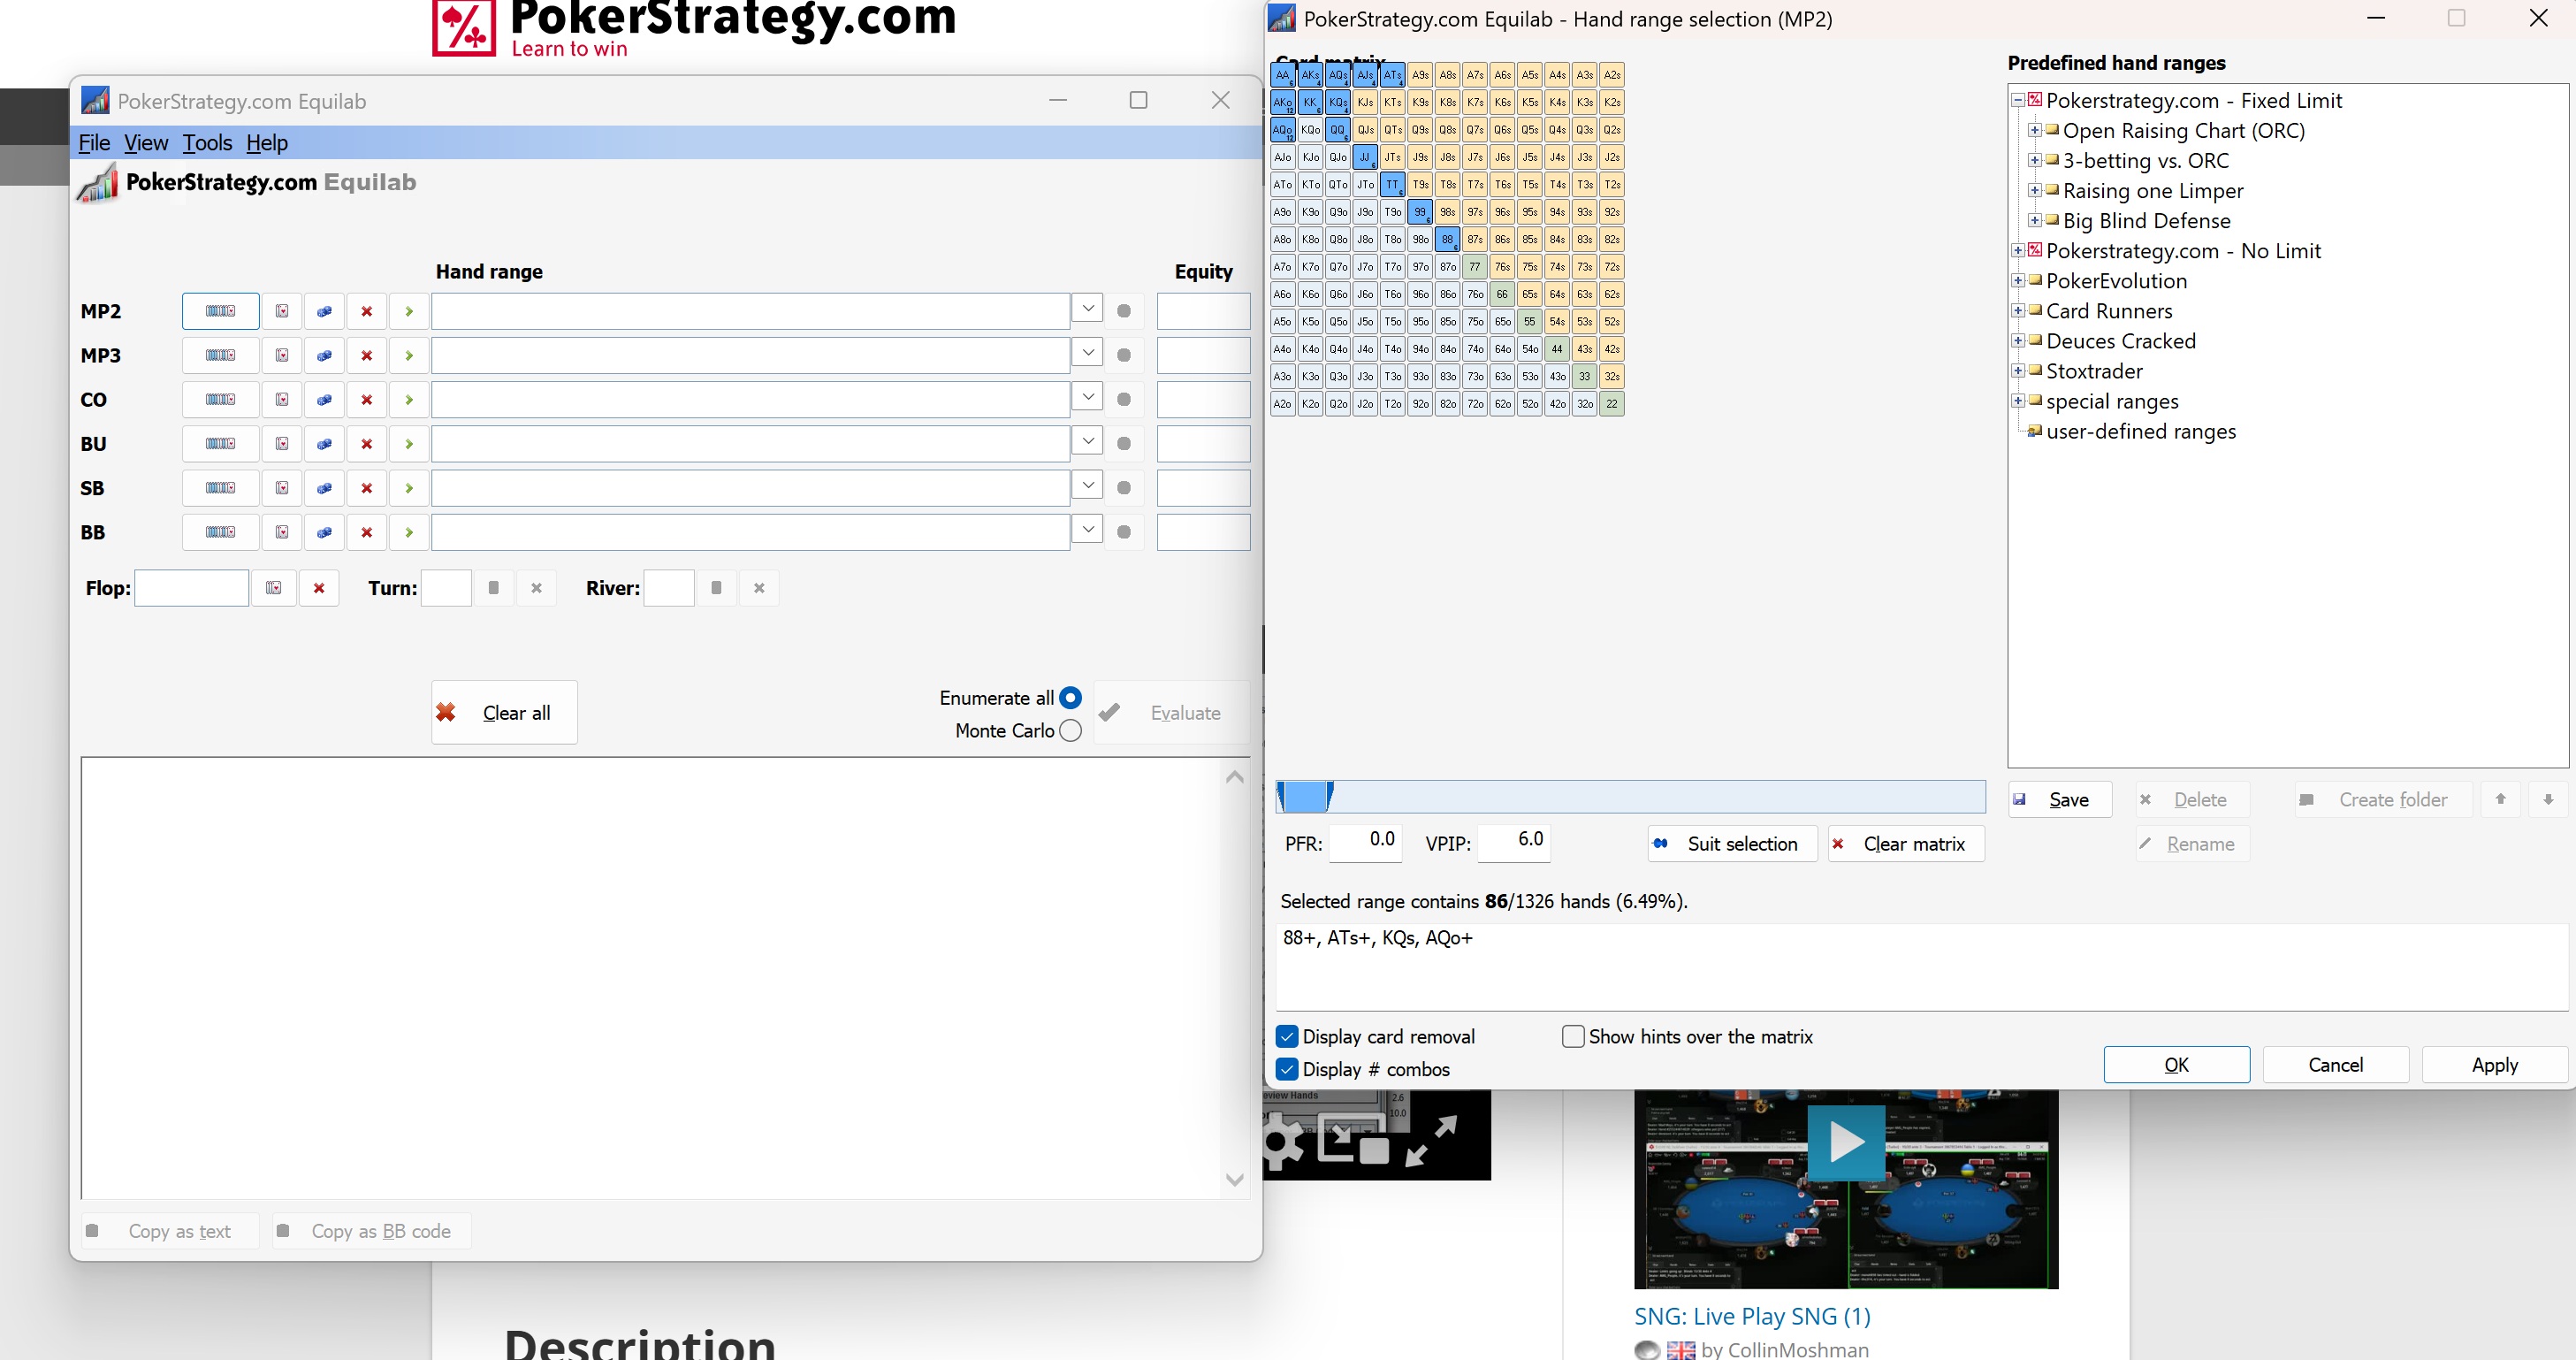2576x1360 pixels.
Task: Click the BU row blue dice icon
Action: click(324, 444)
